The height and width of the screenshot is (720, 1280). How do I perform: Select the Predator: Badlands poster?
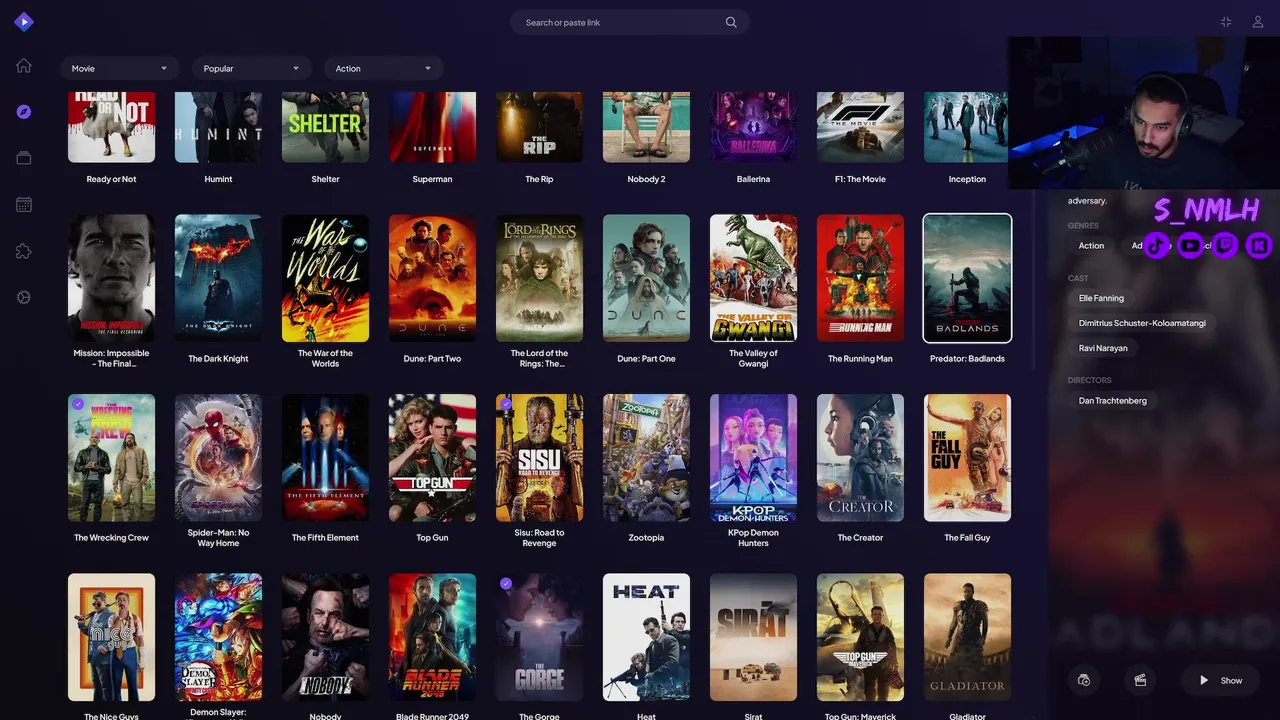pos(967,278)
